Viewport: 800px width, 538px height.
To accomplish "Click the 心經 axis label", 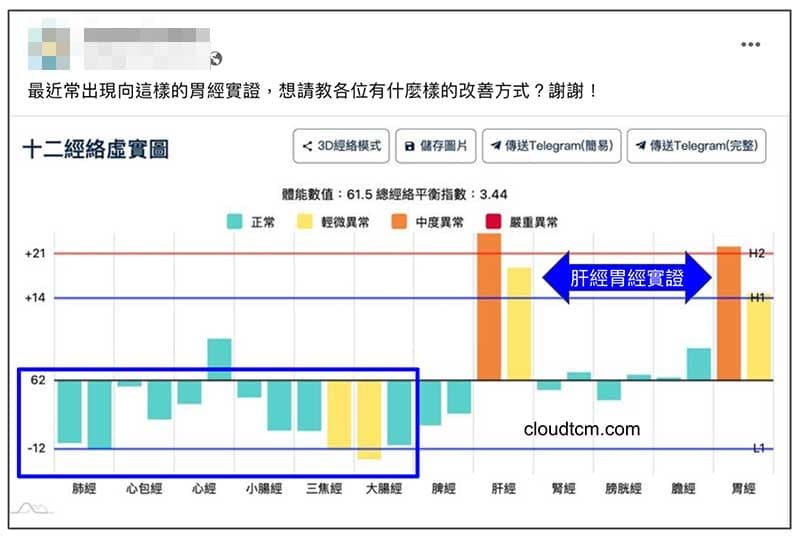I will [203, 489].
